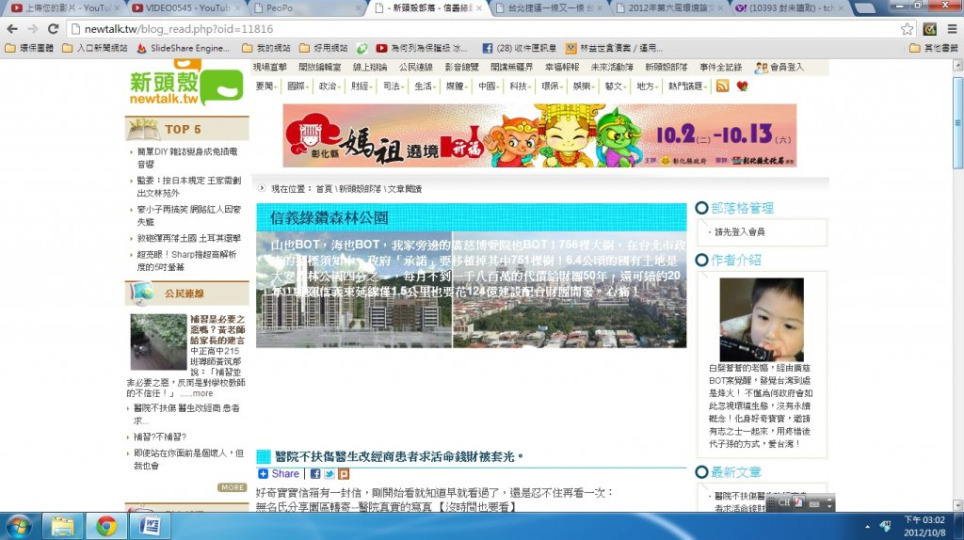
Task: Click the MORE button under 公民連線
Action: (x=232, y=487)
